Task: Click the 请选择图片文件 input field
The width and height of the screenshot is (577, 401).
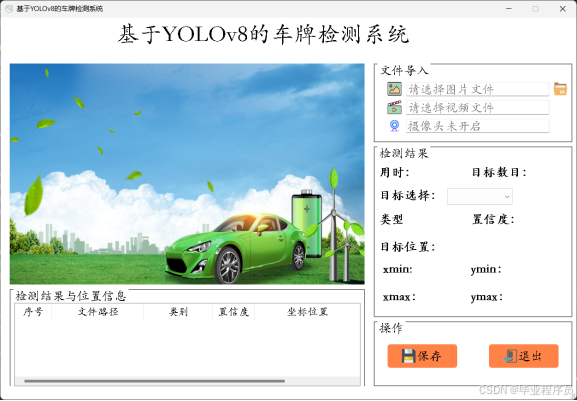Action: (478, 89)
